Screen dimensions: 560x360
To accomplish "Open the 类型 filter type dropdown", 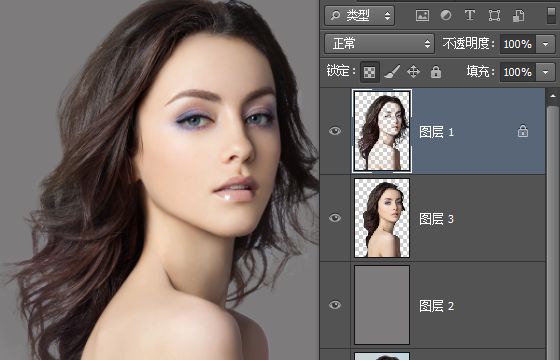I will [360, 15].
